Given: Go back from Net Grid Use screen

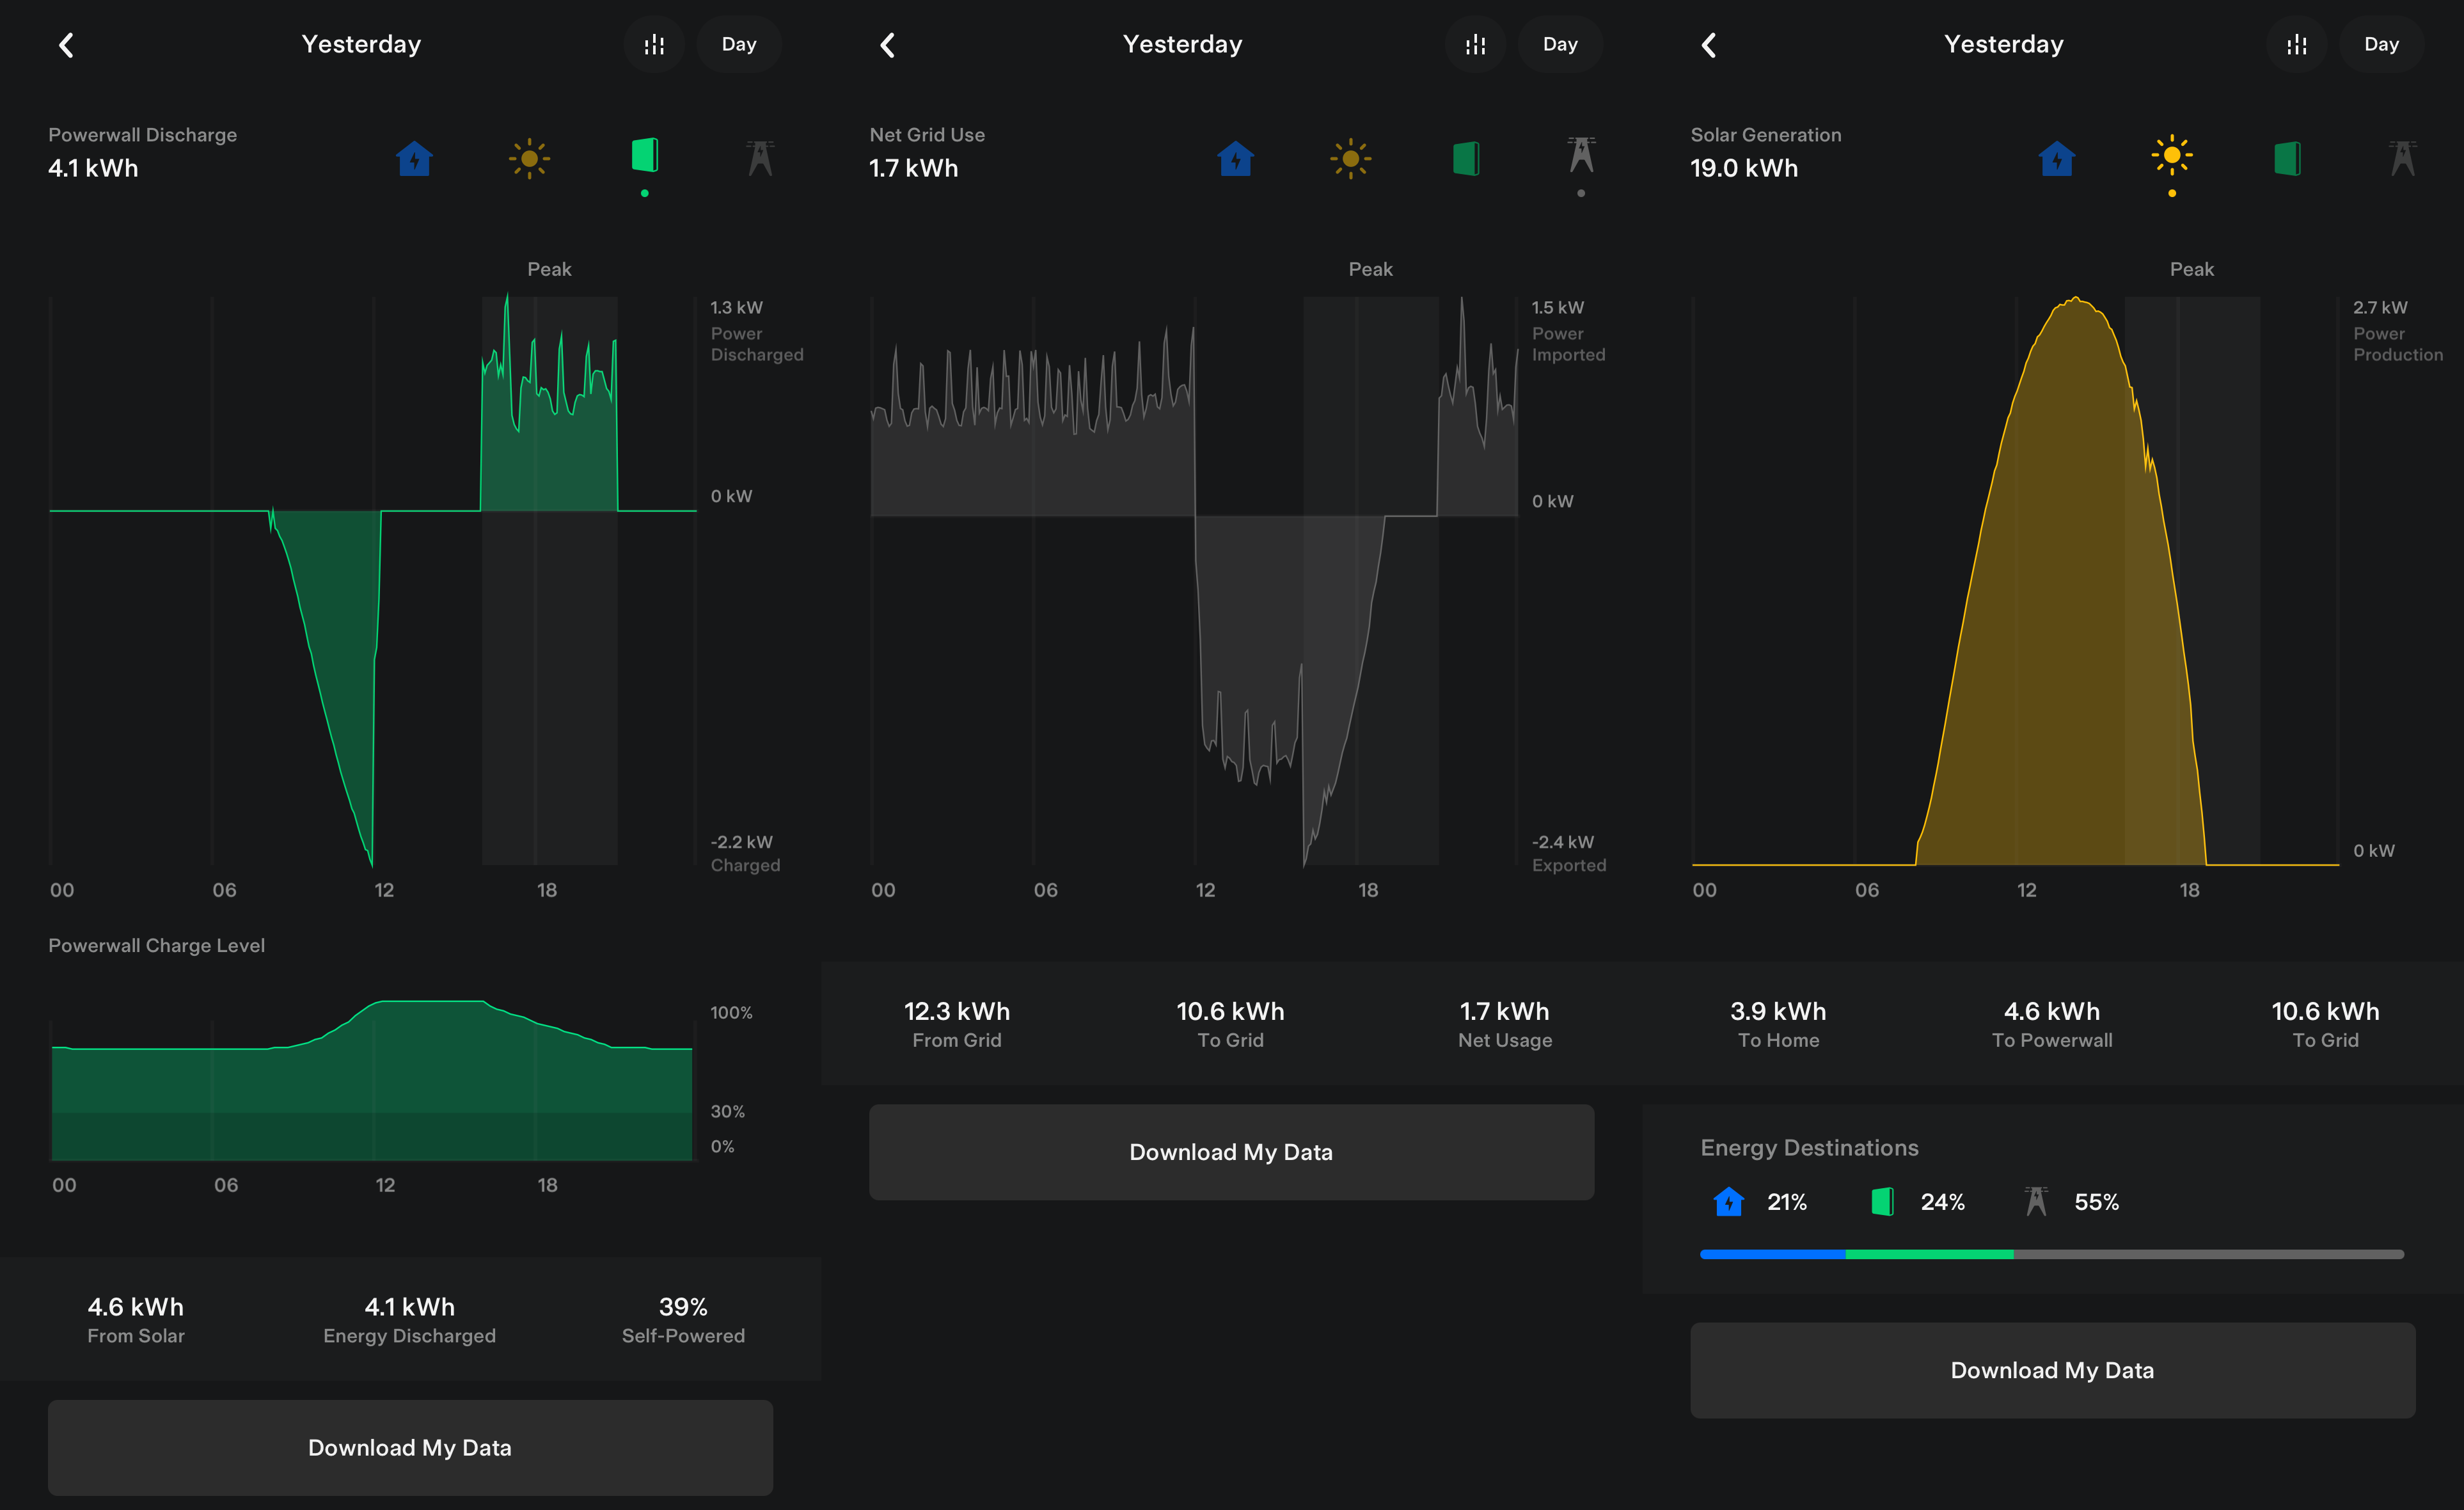Looking at the screenshot, I should pos(887,45).
